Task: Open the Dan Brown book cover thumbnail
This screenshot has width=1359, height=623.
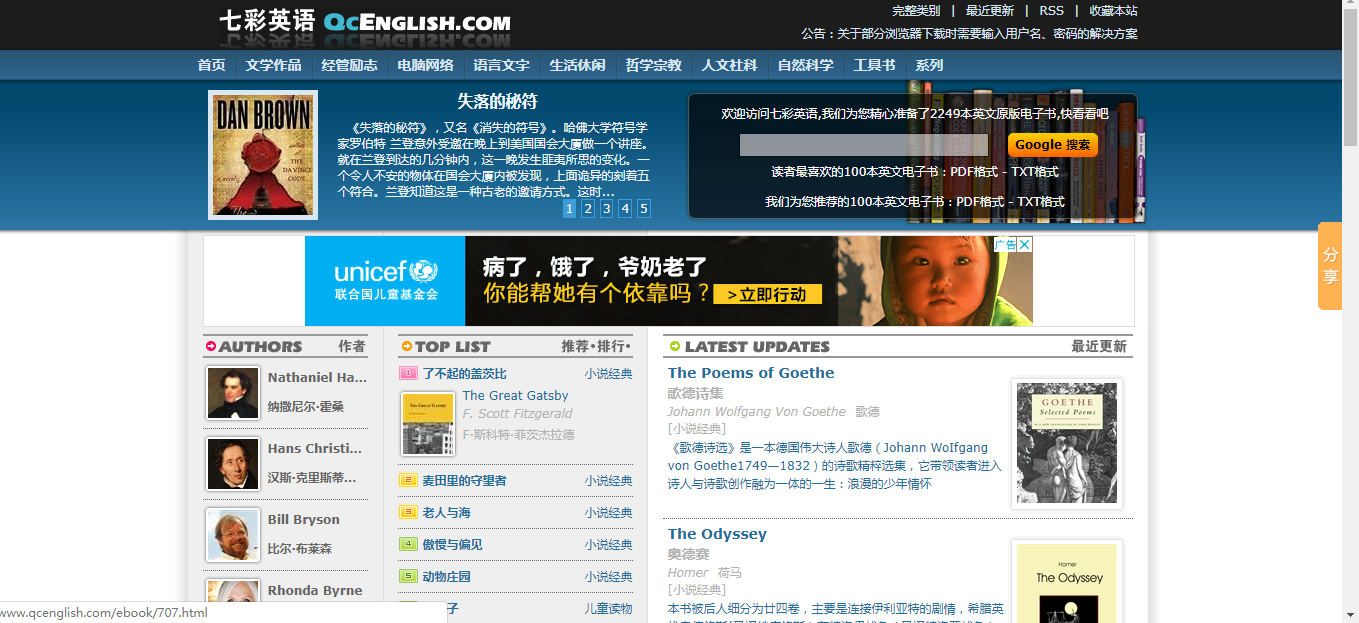Action: tap(263, 155)
